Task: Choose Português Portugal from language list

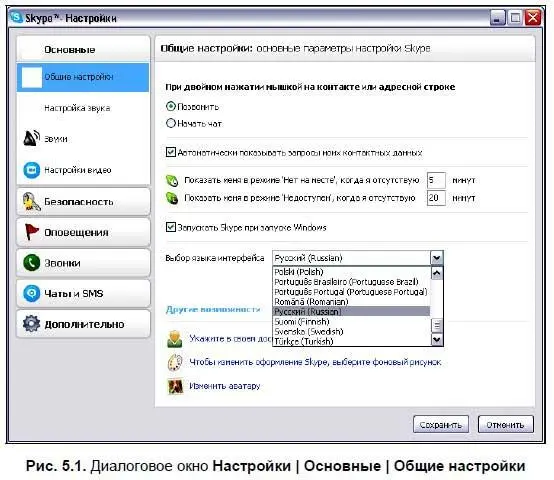Action: click(x=352, y=291)
